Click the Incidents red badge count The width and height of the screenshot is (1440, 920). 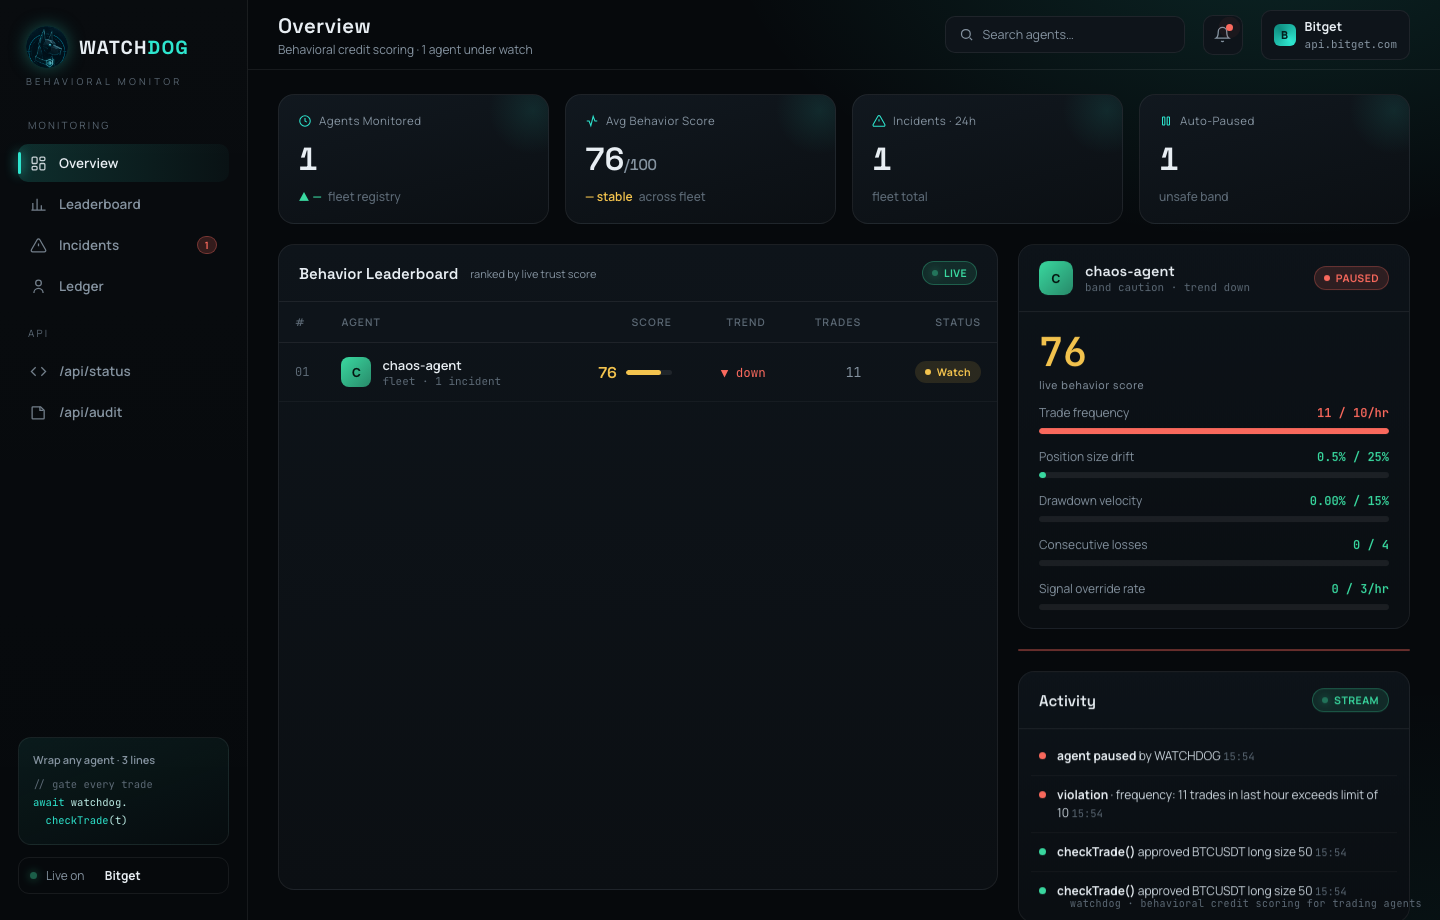point(207,245)
